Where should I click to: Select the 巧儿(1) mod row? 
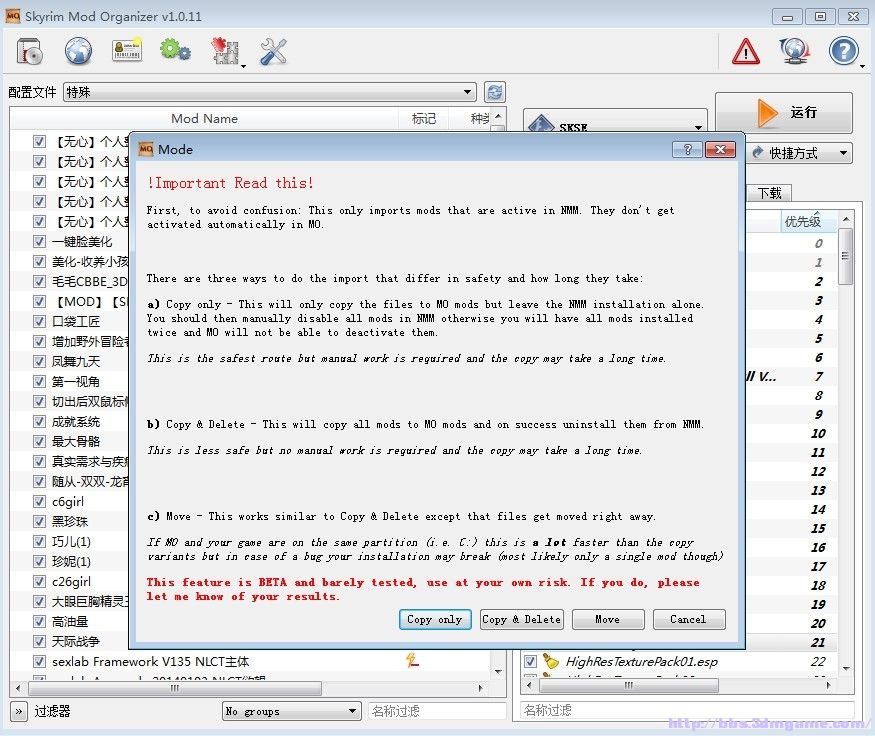point(71,541)
